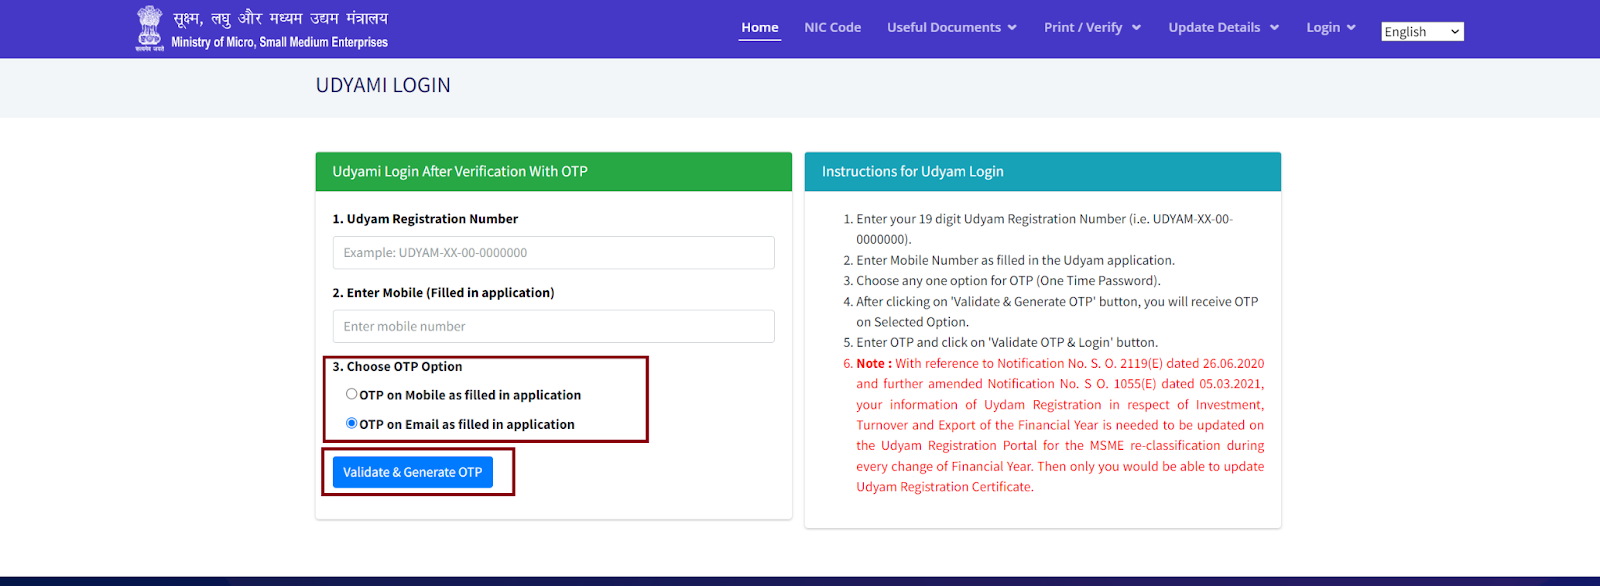Viewport: 1600px width, 586px height.
Task: Click instruction 'Enter OTP and click on Validate OTP & Login'
Action: tap(1007, 343)
